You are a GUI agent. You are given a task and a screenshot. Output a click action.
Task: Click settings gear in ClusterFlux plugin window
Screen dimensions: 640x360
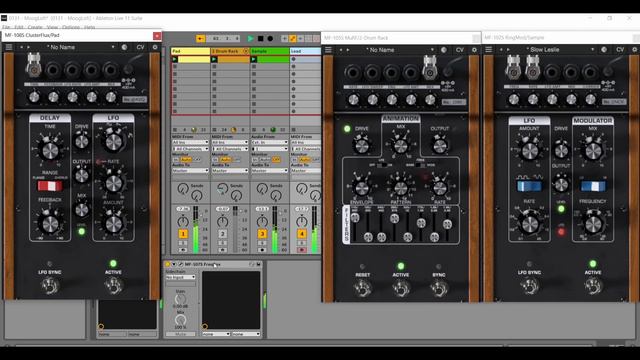pyautogui.click(x=155, y=47)
